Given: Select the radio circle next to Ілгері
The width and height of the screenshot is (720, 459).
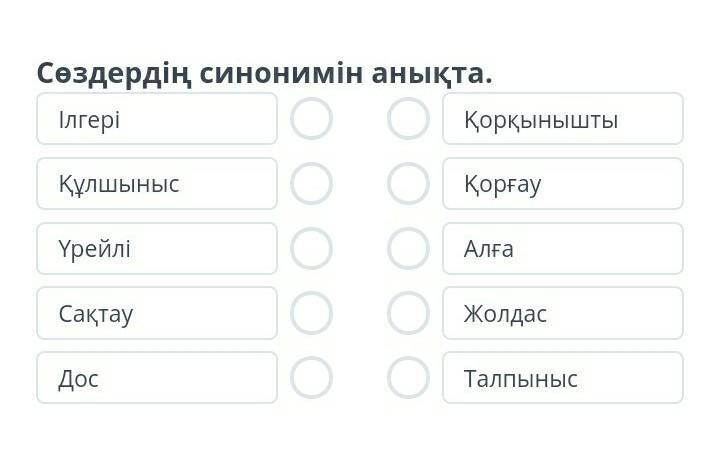Looking at the screenshot, I should click(311, 119).
